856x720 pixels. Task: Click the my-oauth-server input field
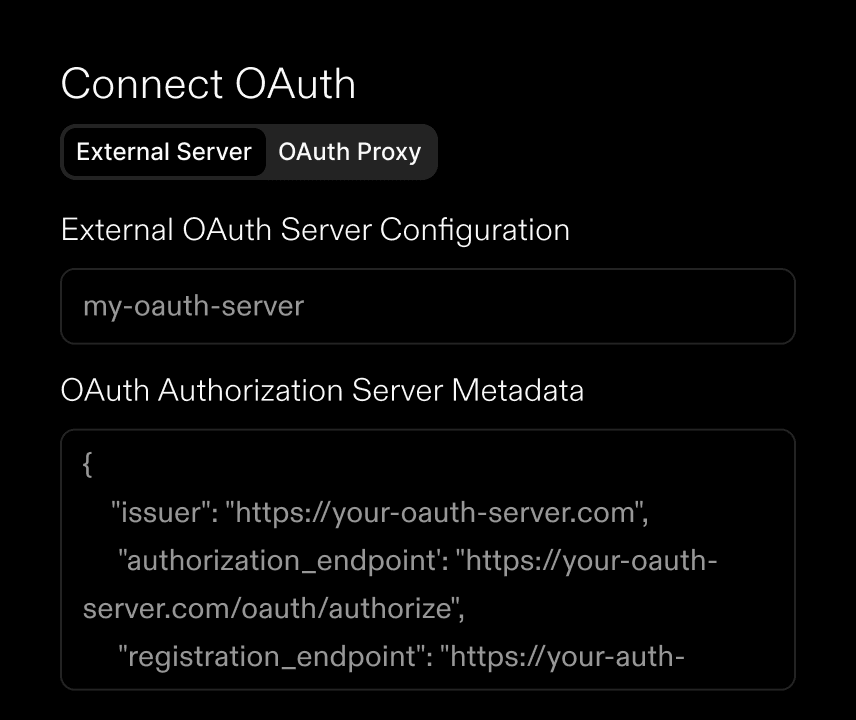[x=428, y=307]
